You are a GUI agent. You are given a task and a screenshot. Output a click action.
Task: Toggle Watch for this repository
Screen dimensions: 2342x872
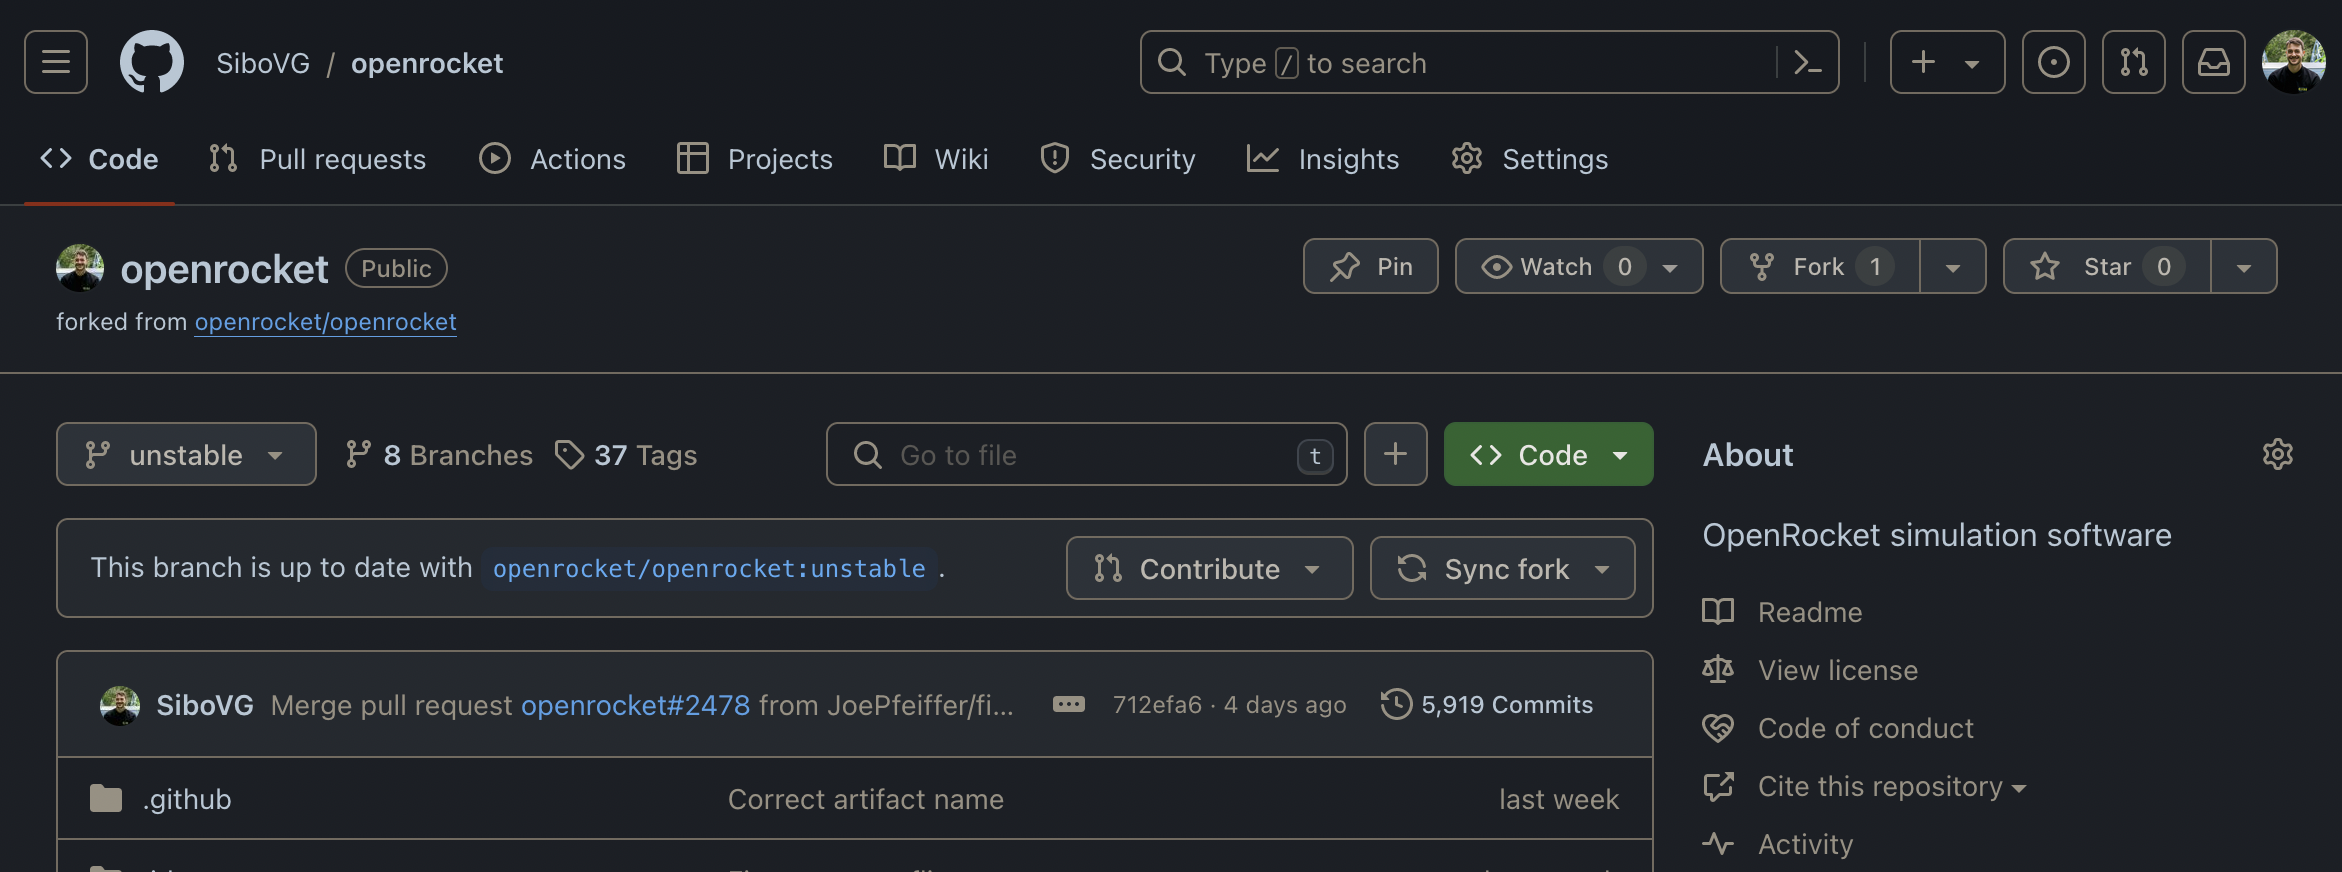point(1556,267)
